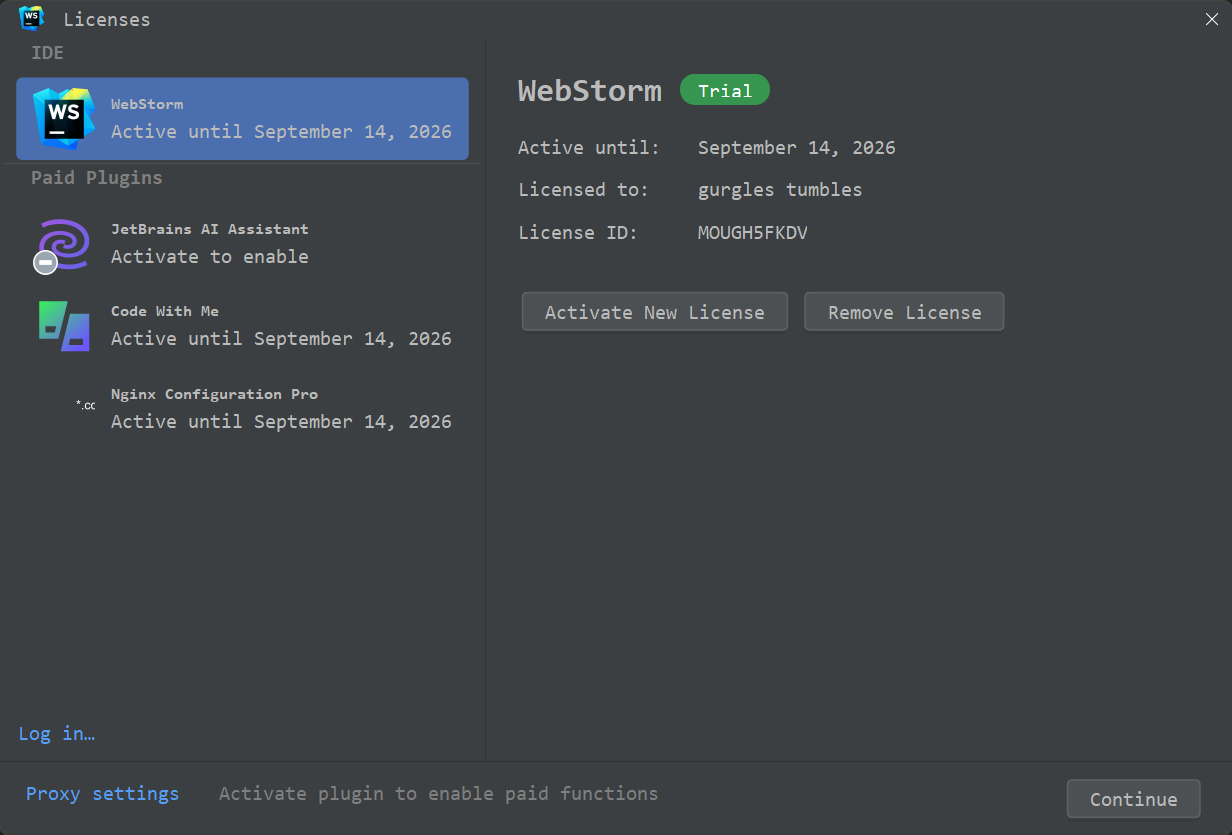Screen dimensions: 1232x835
Task: Click the disabled badge on the AI Assistant icon
Action: (x=44, y=262)
